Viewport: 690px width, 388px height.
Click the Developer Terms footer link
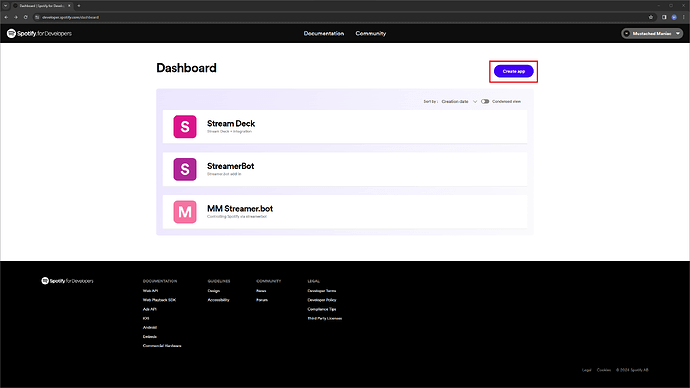pyautogui.click(x=322, y=291)
